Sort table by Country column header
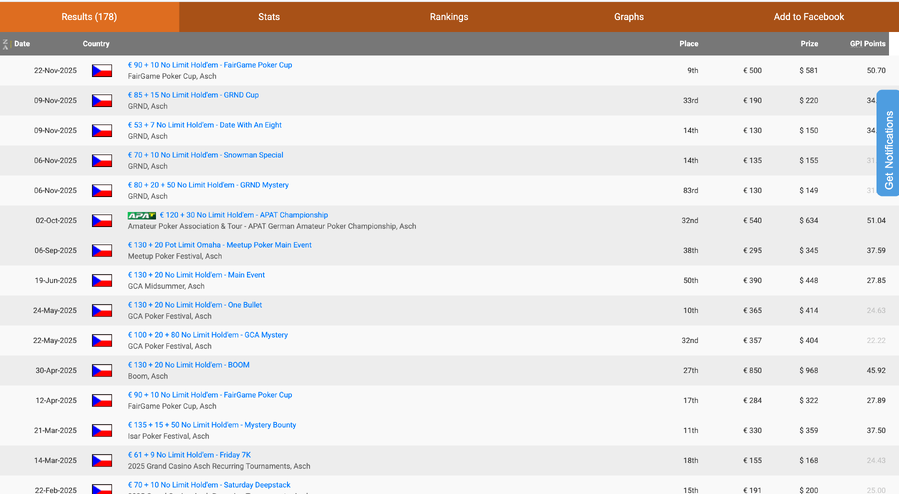The image size is (899, 494). [x=96, y=44]
